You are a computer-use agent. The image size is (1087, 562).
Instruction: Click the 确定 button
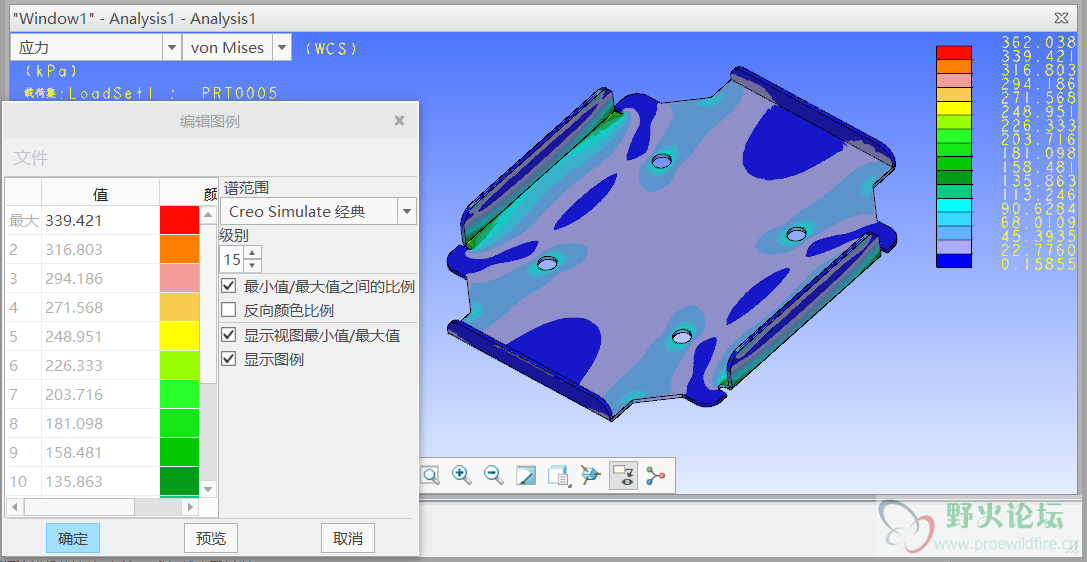pyautogui.click(x=73, y=538)
